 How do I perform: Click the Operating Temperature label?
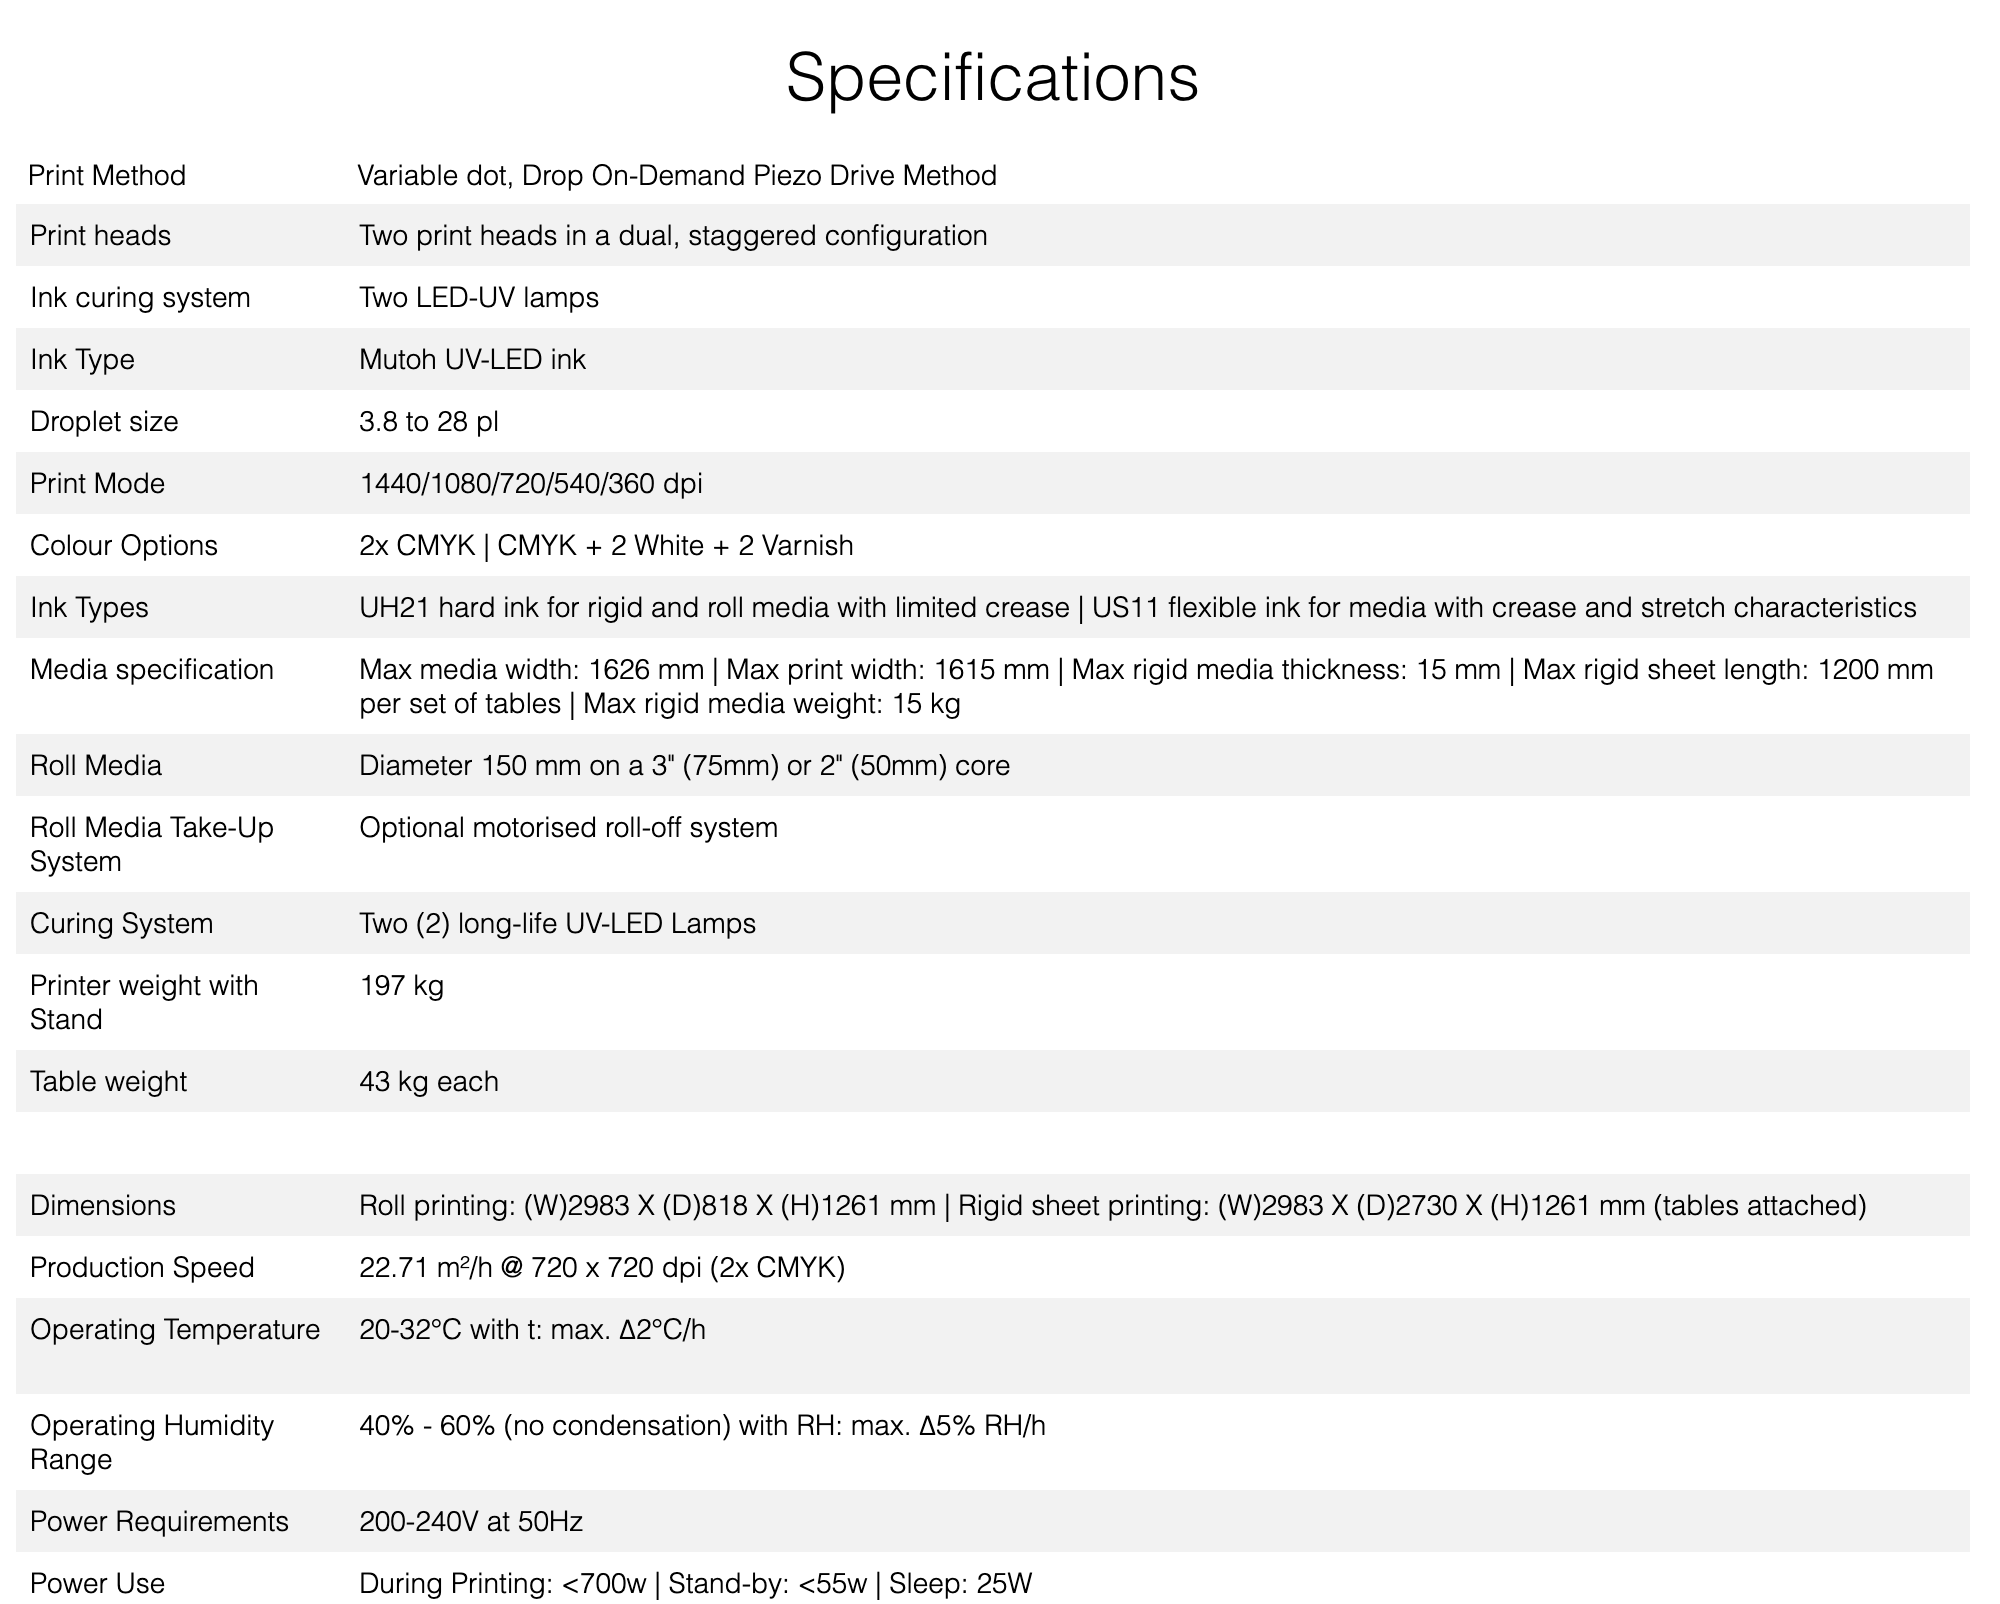(x=175, y=1330)
